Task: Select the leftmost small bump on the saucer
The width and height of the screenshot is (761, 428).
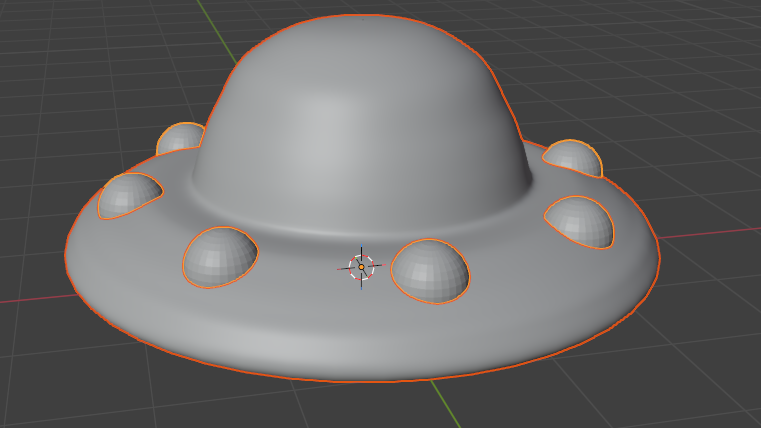Action: [128, 196]
